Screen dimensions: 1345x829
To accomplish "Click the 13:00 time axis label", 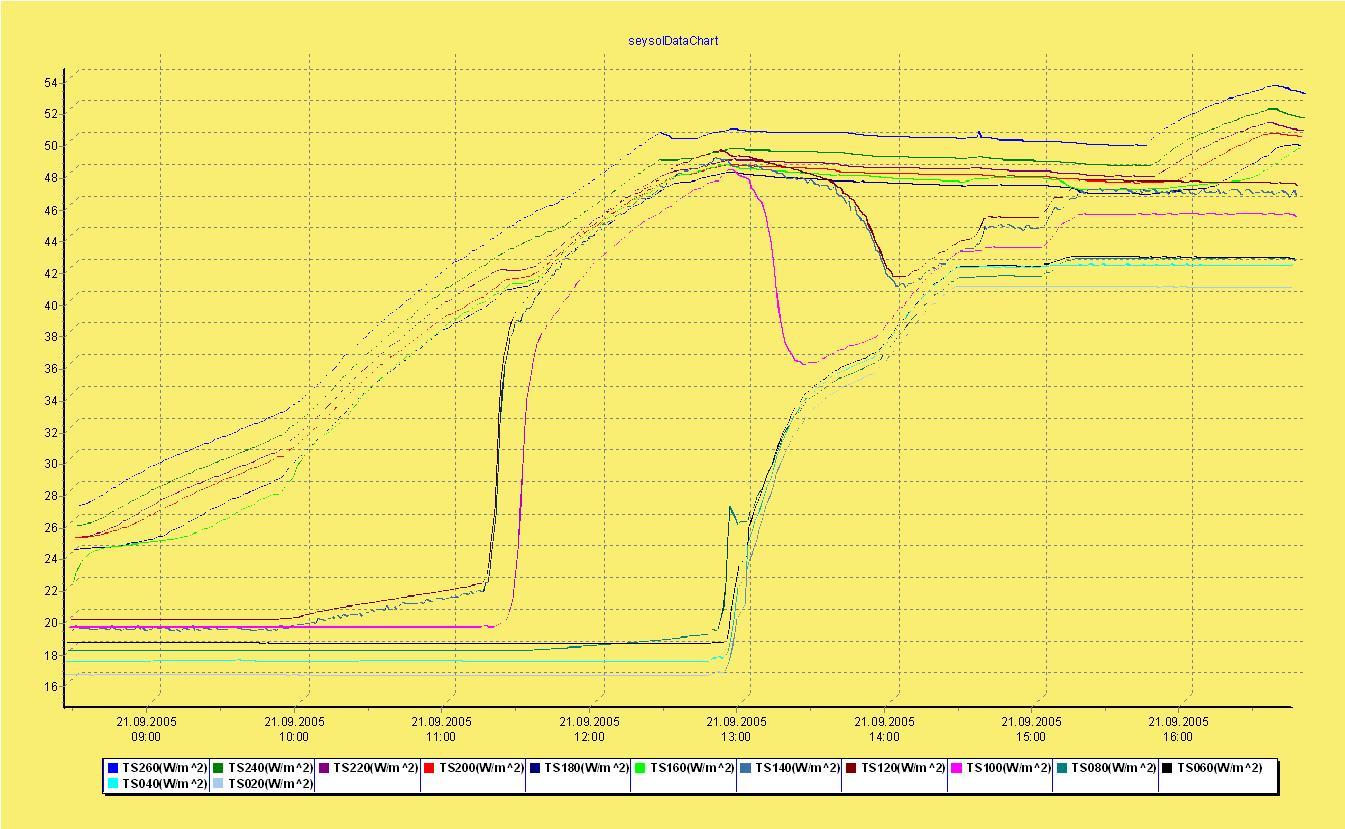I will [736, 737].
